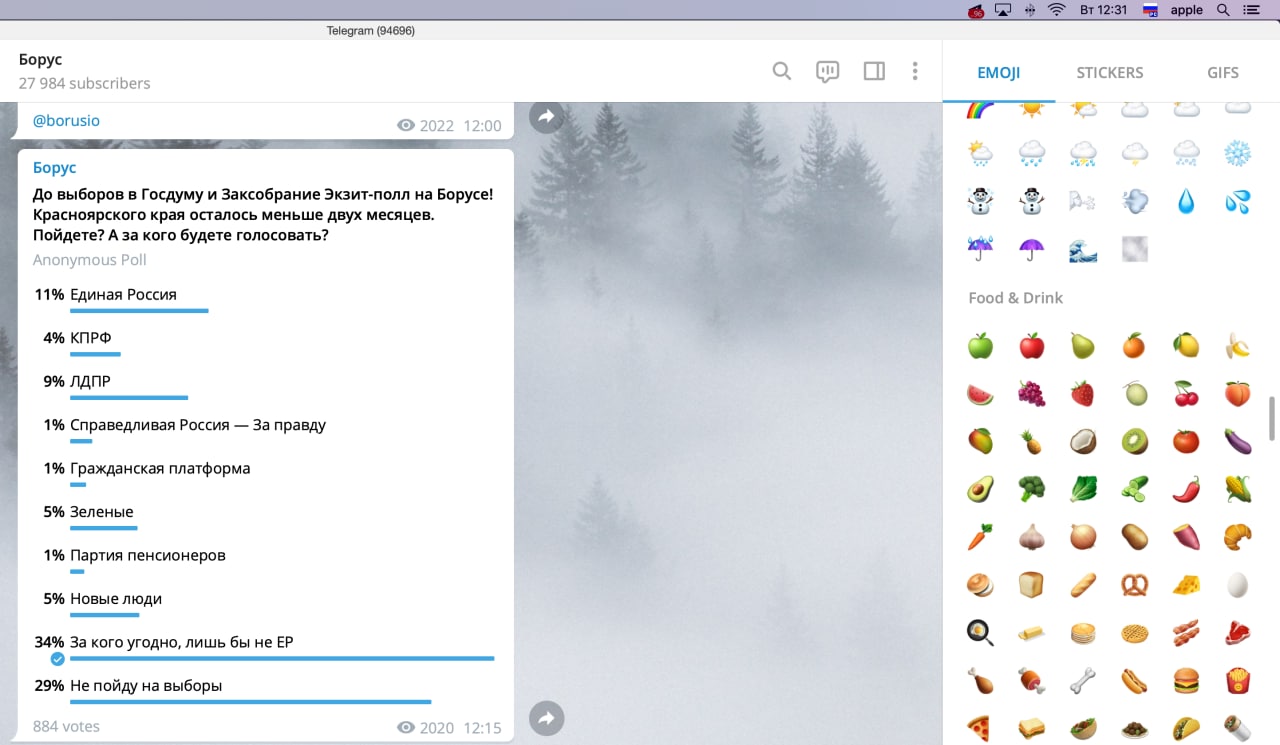Screen dimensions: 1280x745
Task: Insert the strawberry emoji
Action: [x=1083, y=394]
